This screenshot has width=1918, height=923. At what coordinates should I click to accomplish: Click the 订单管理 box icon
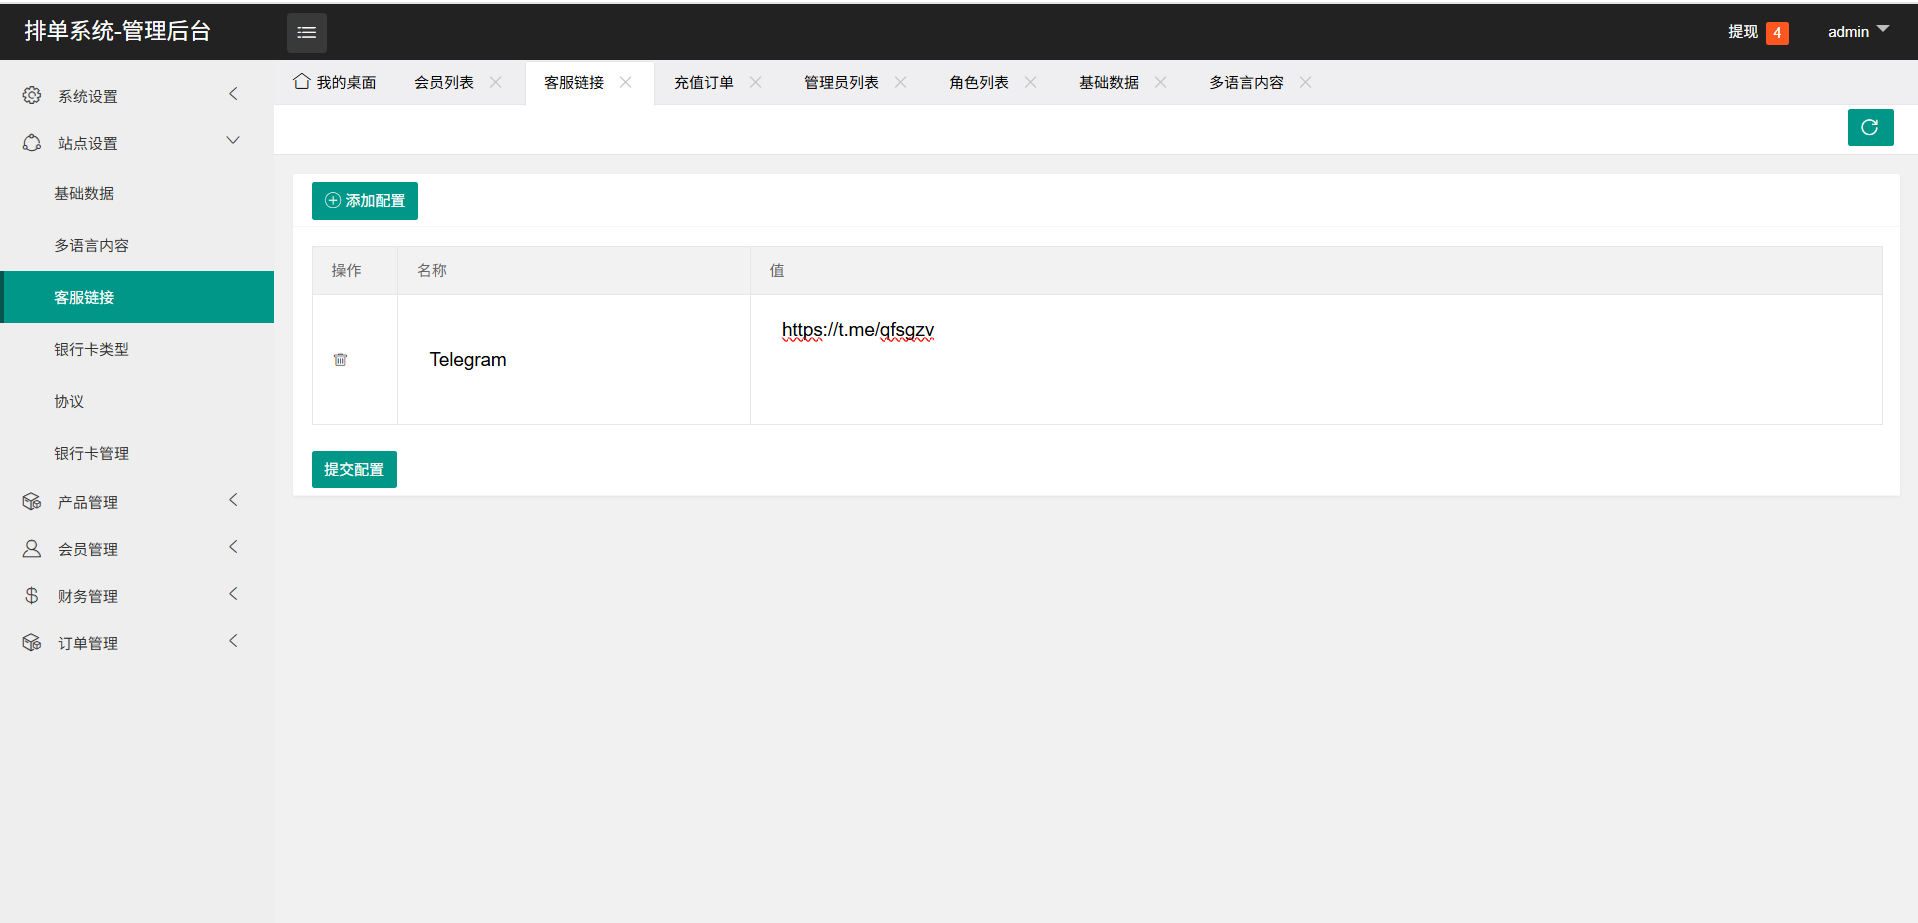coord(32,642)
